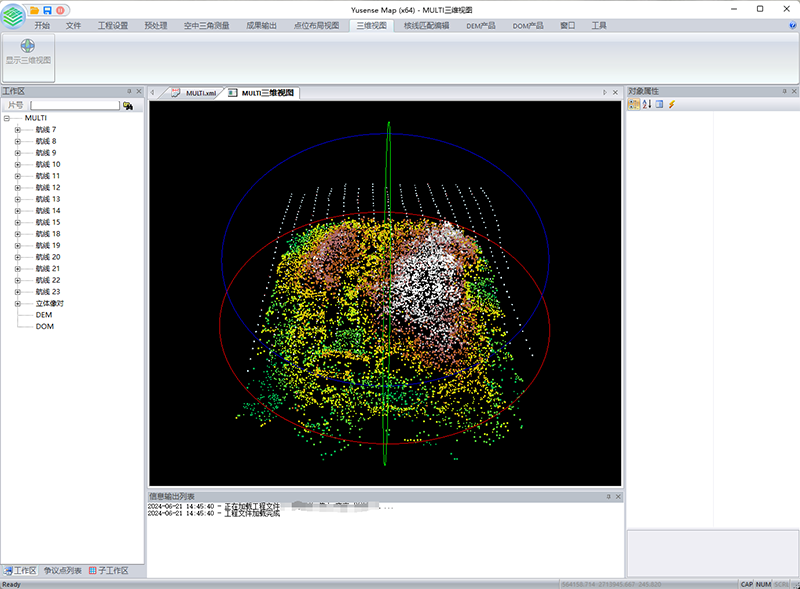
Task: Click the lightning bolt events icon
Action: tap(672, 104)
